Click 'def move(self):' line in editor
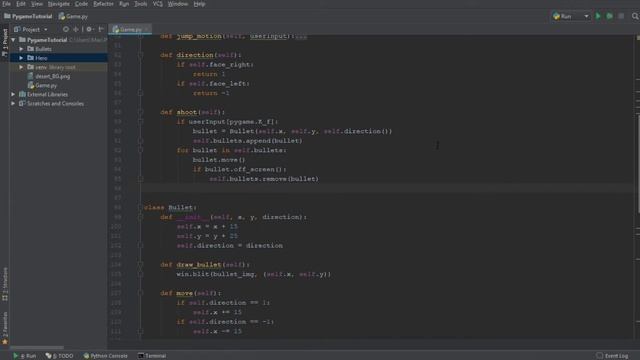The height and width of the screenshot is (360, 640). pos(190,293)
